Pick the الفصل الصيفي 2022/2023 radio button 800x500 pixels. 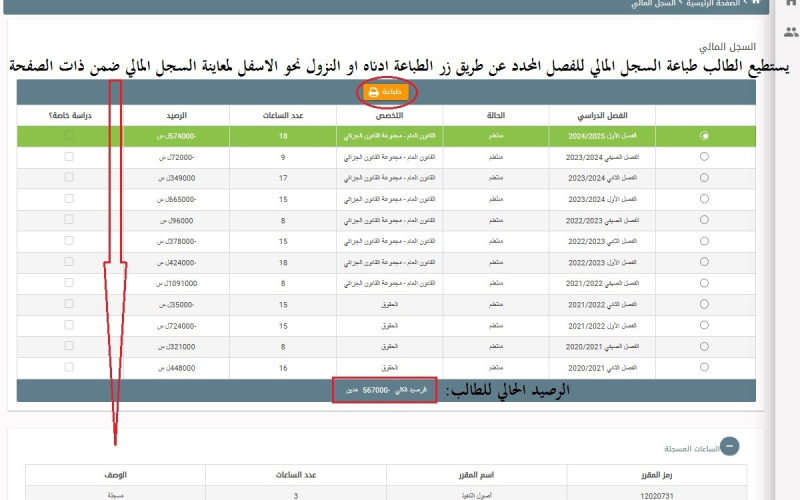point(705,220)
